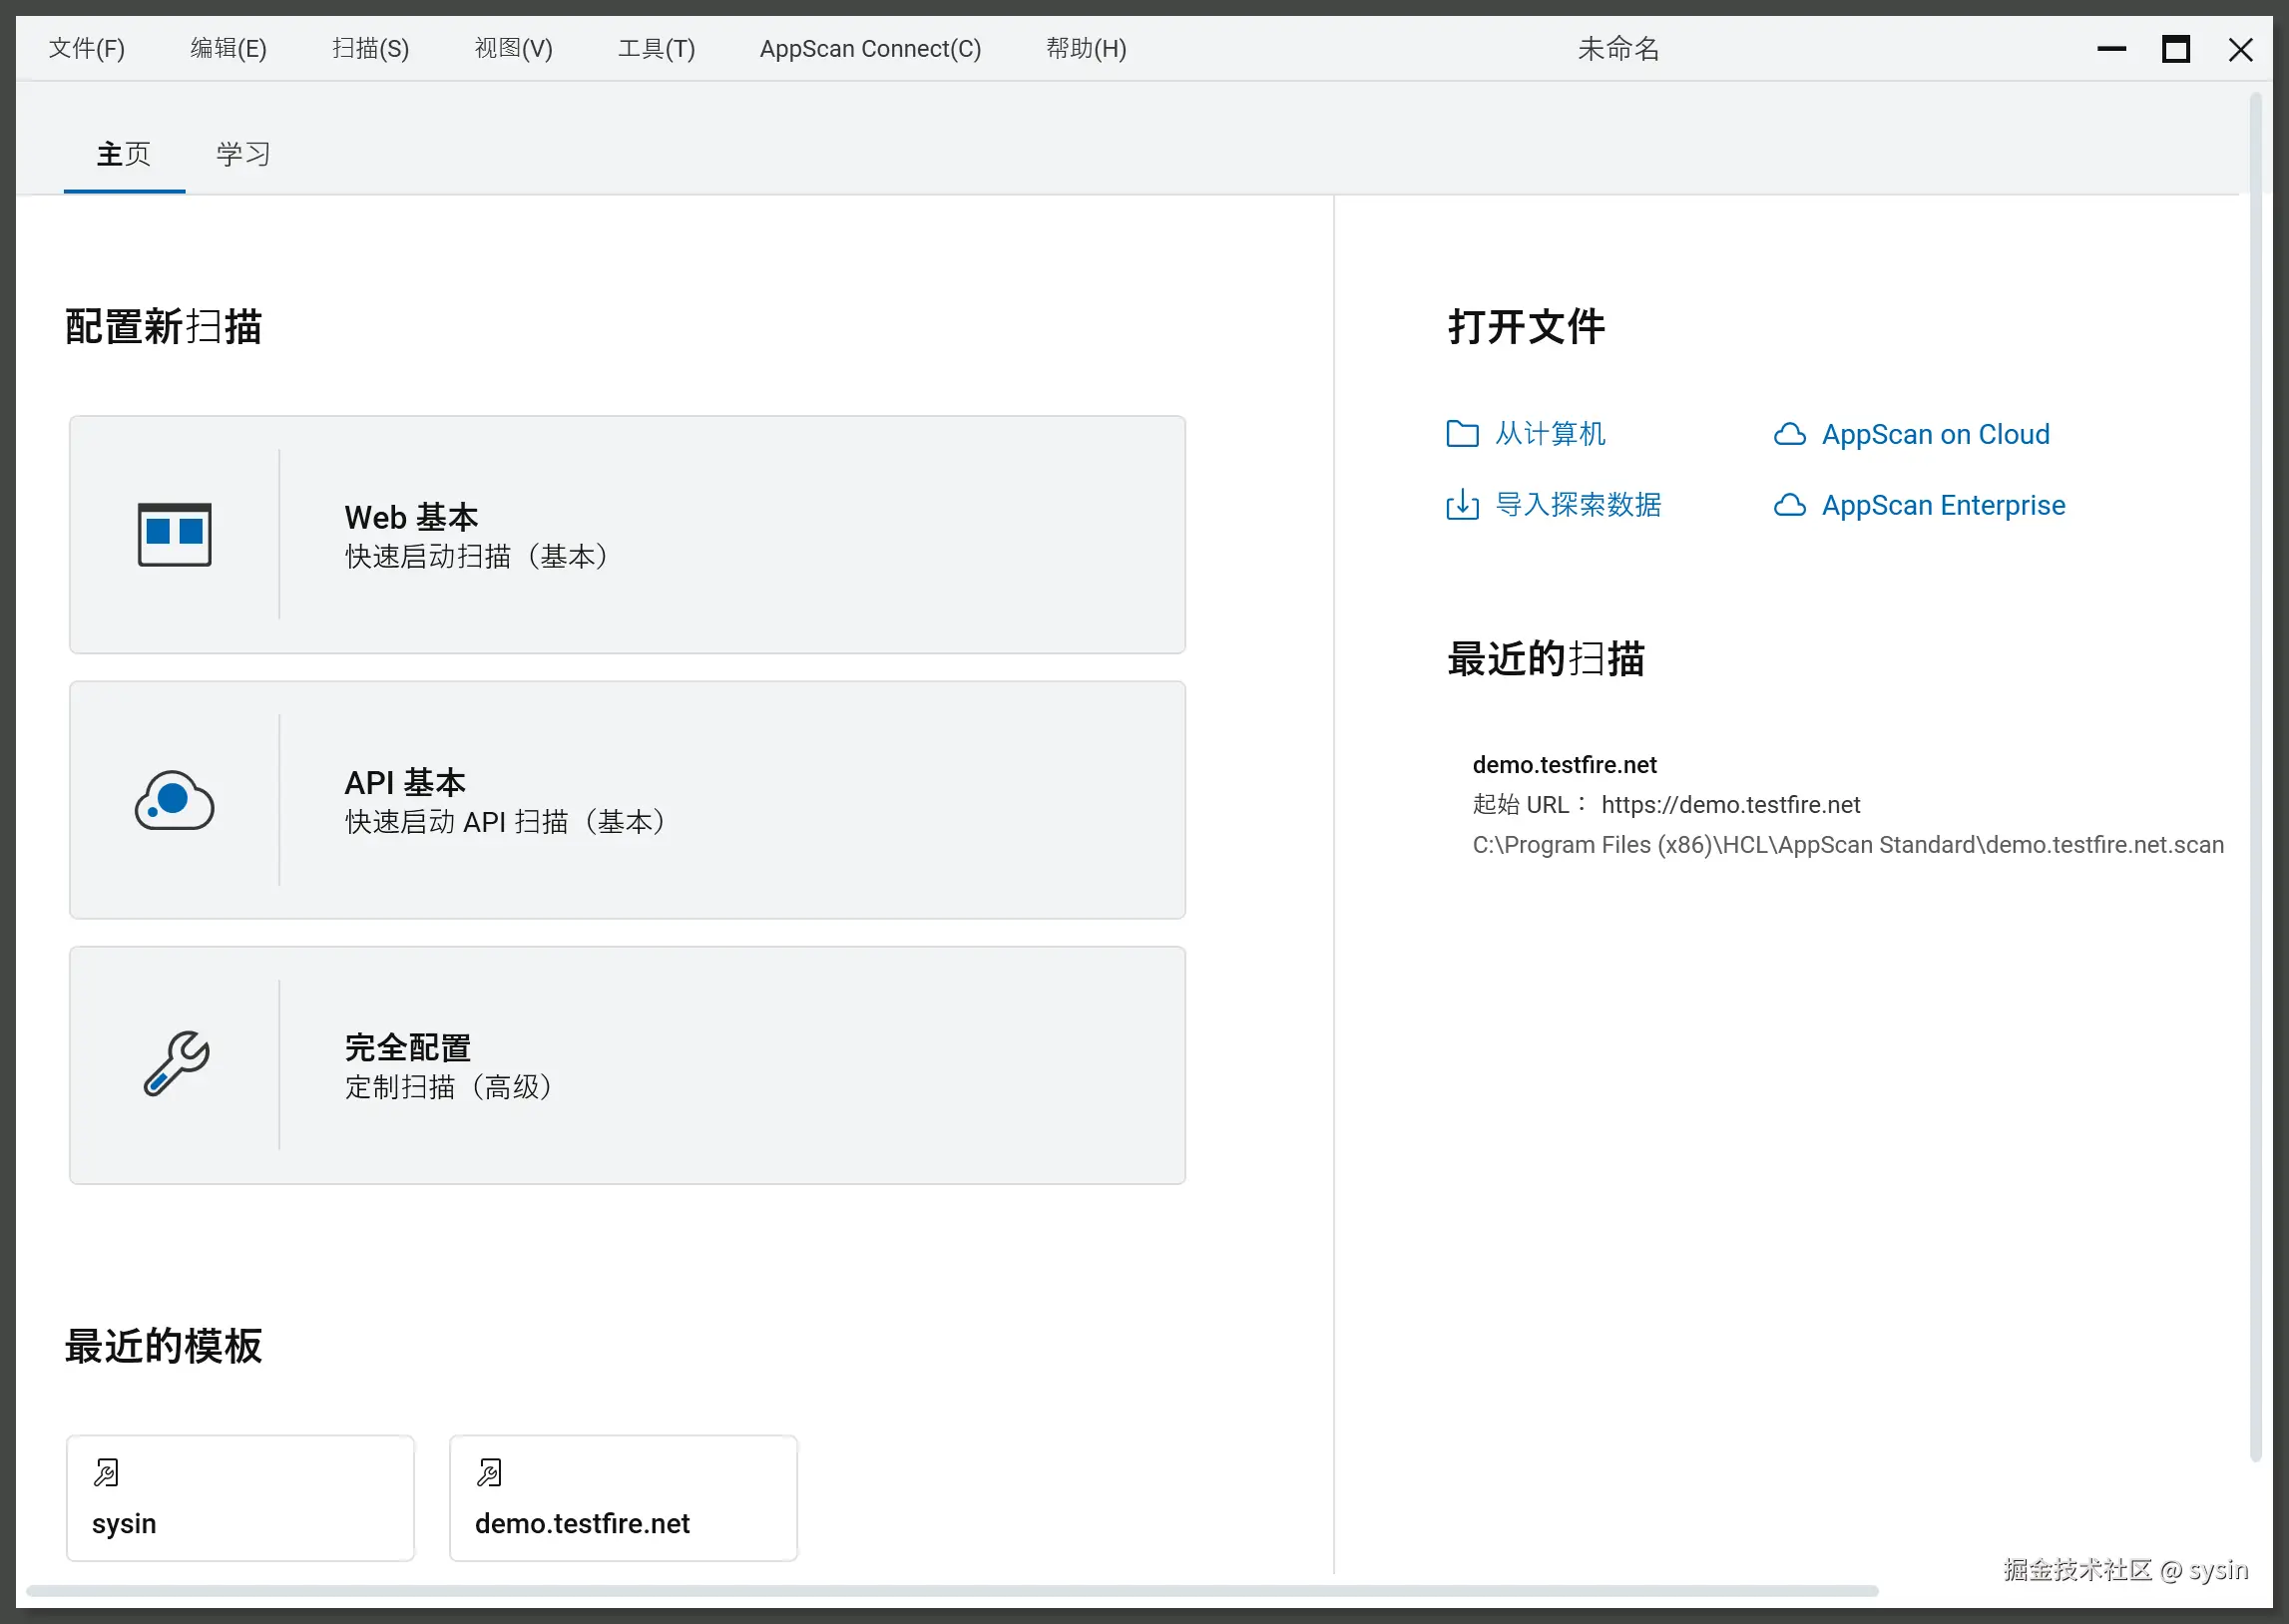Open the recent scan demo.testfire.net entry
The height and width of the screenshot is (1624, 2289).
click(x=1564, y=765)
